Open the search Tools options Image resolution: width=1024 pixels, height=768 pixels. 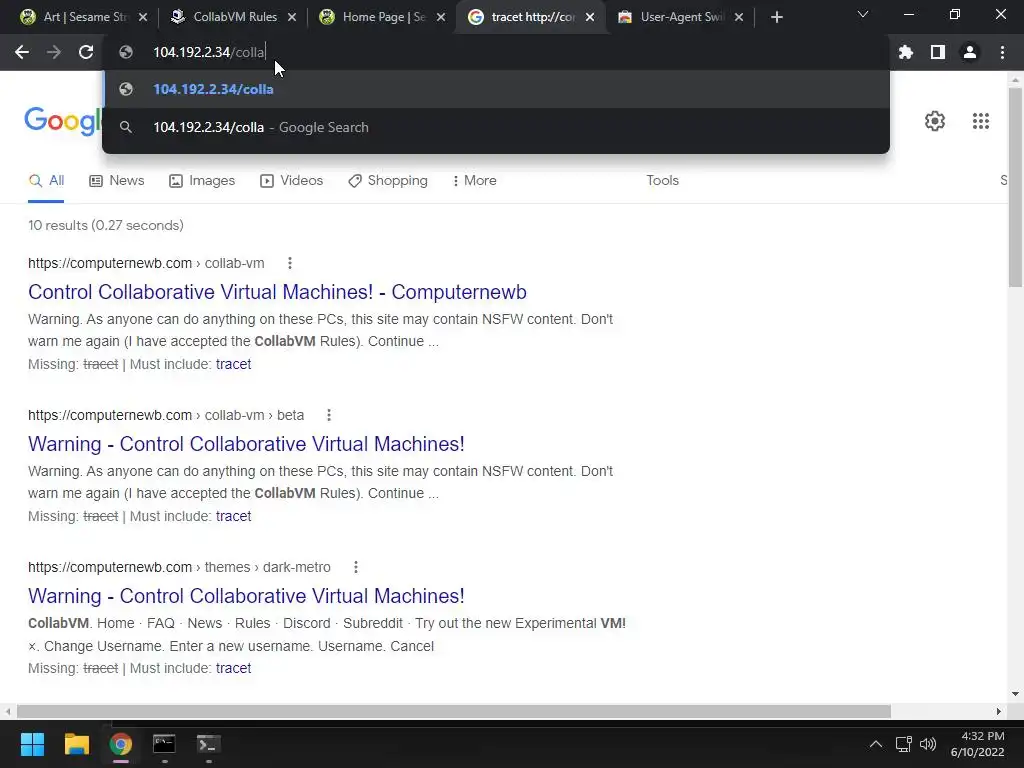point(662,180)
